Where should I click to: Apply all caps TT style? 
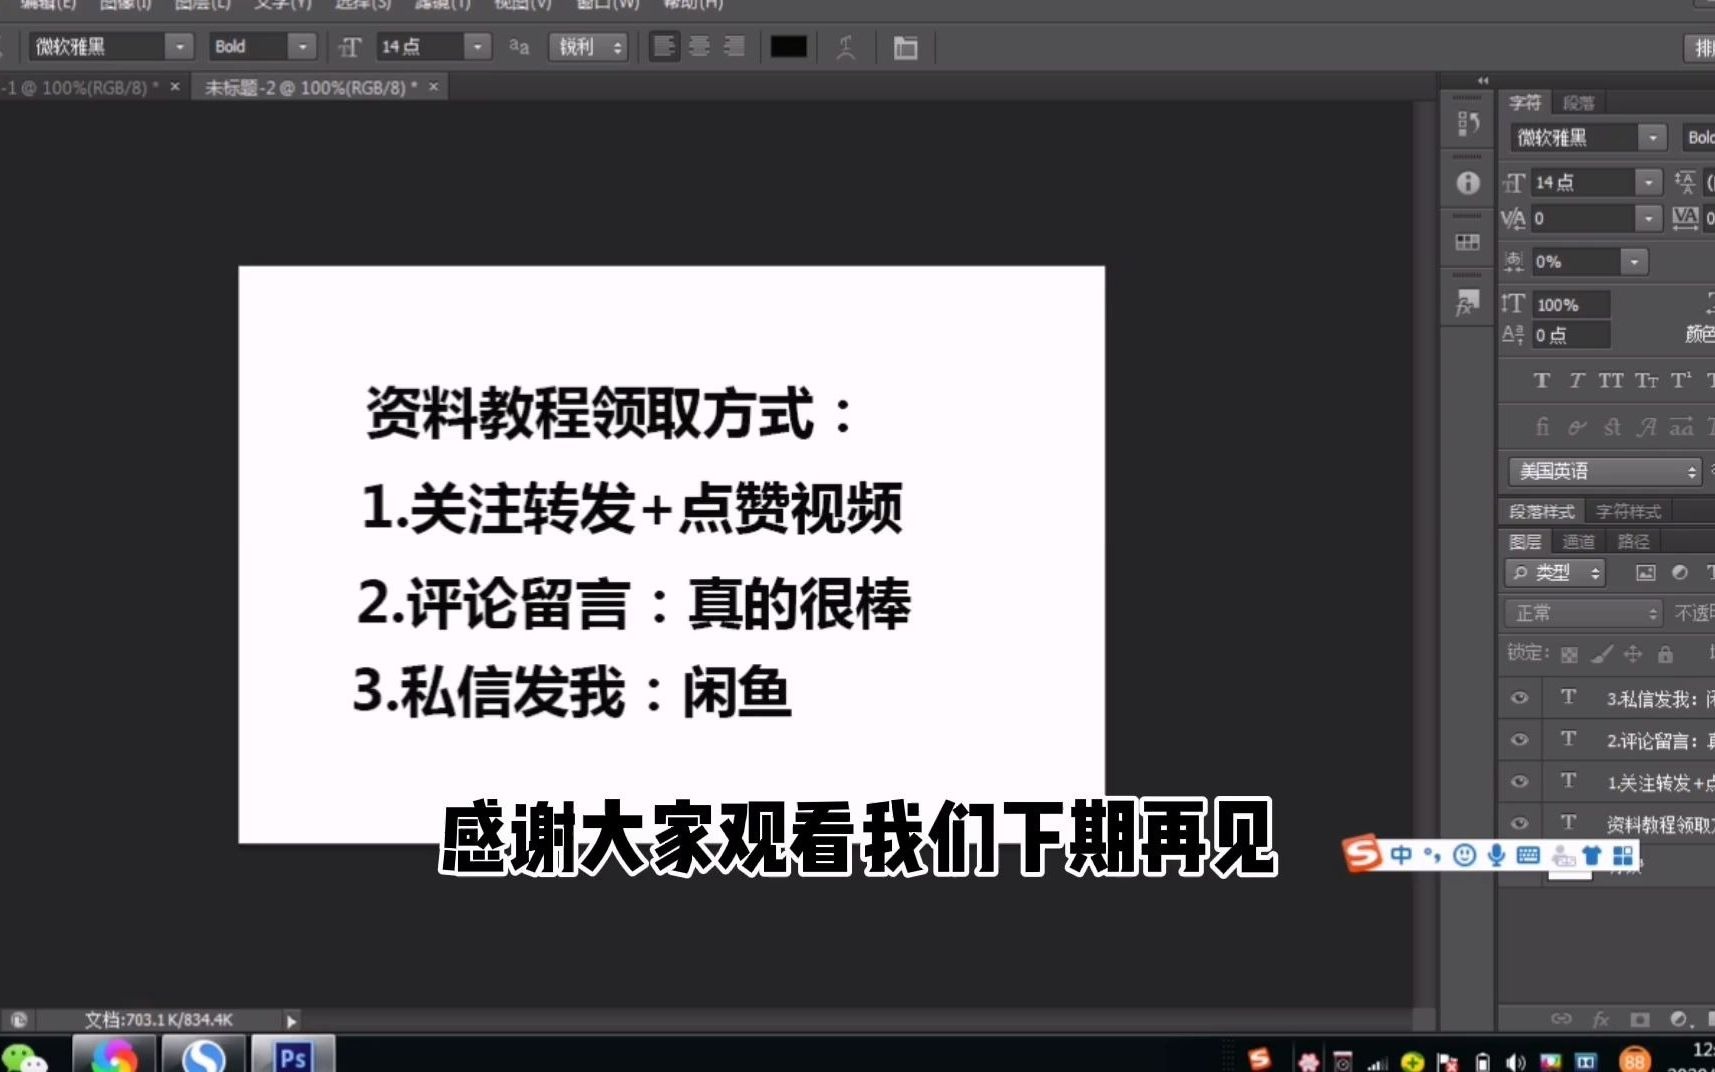tap(1610, 380)
